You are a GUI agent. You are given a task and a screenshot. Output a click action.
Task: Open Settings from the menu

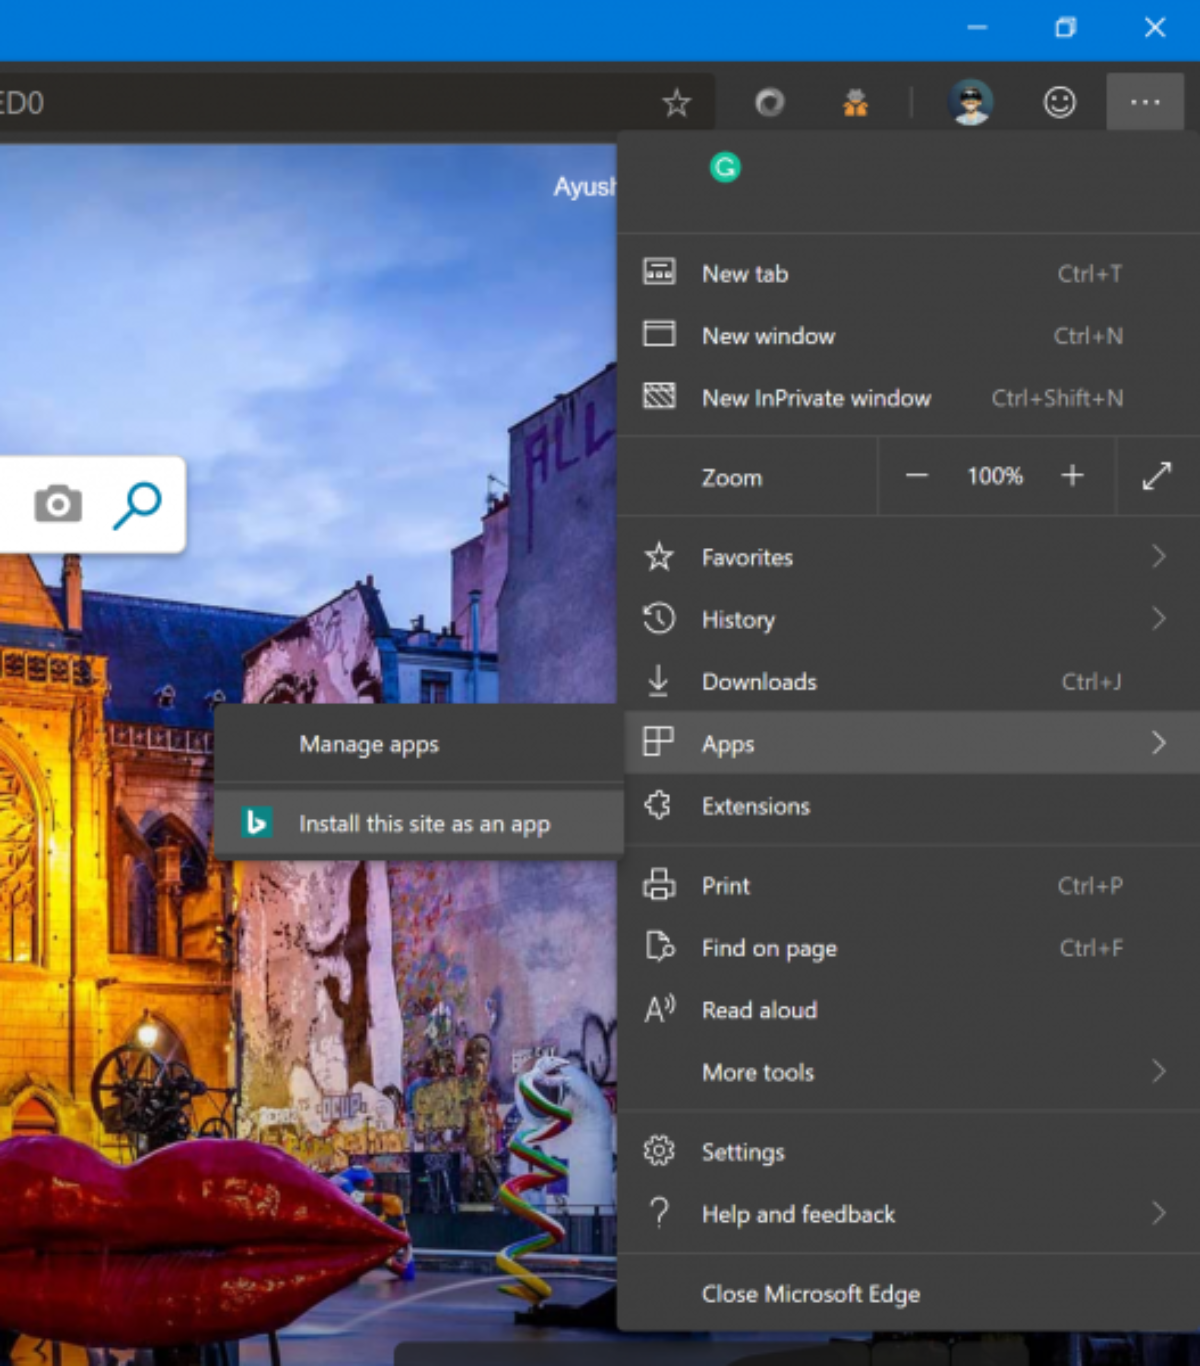pyautogui.click(x=743, y=1152)
